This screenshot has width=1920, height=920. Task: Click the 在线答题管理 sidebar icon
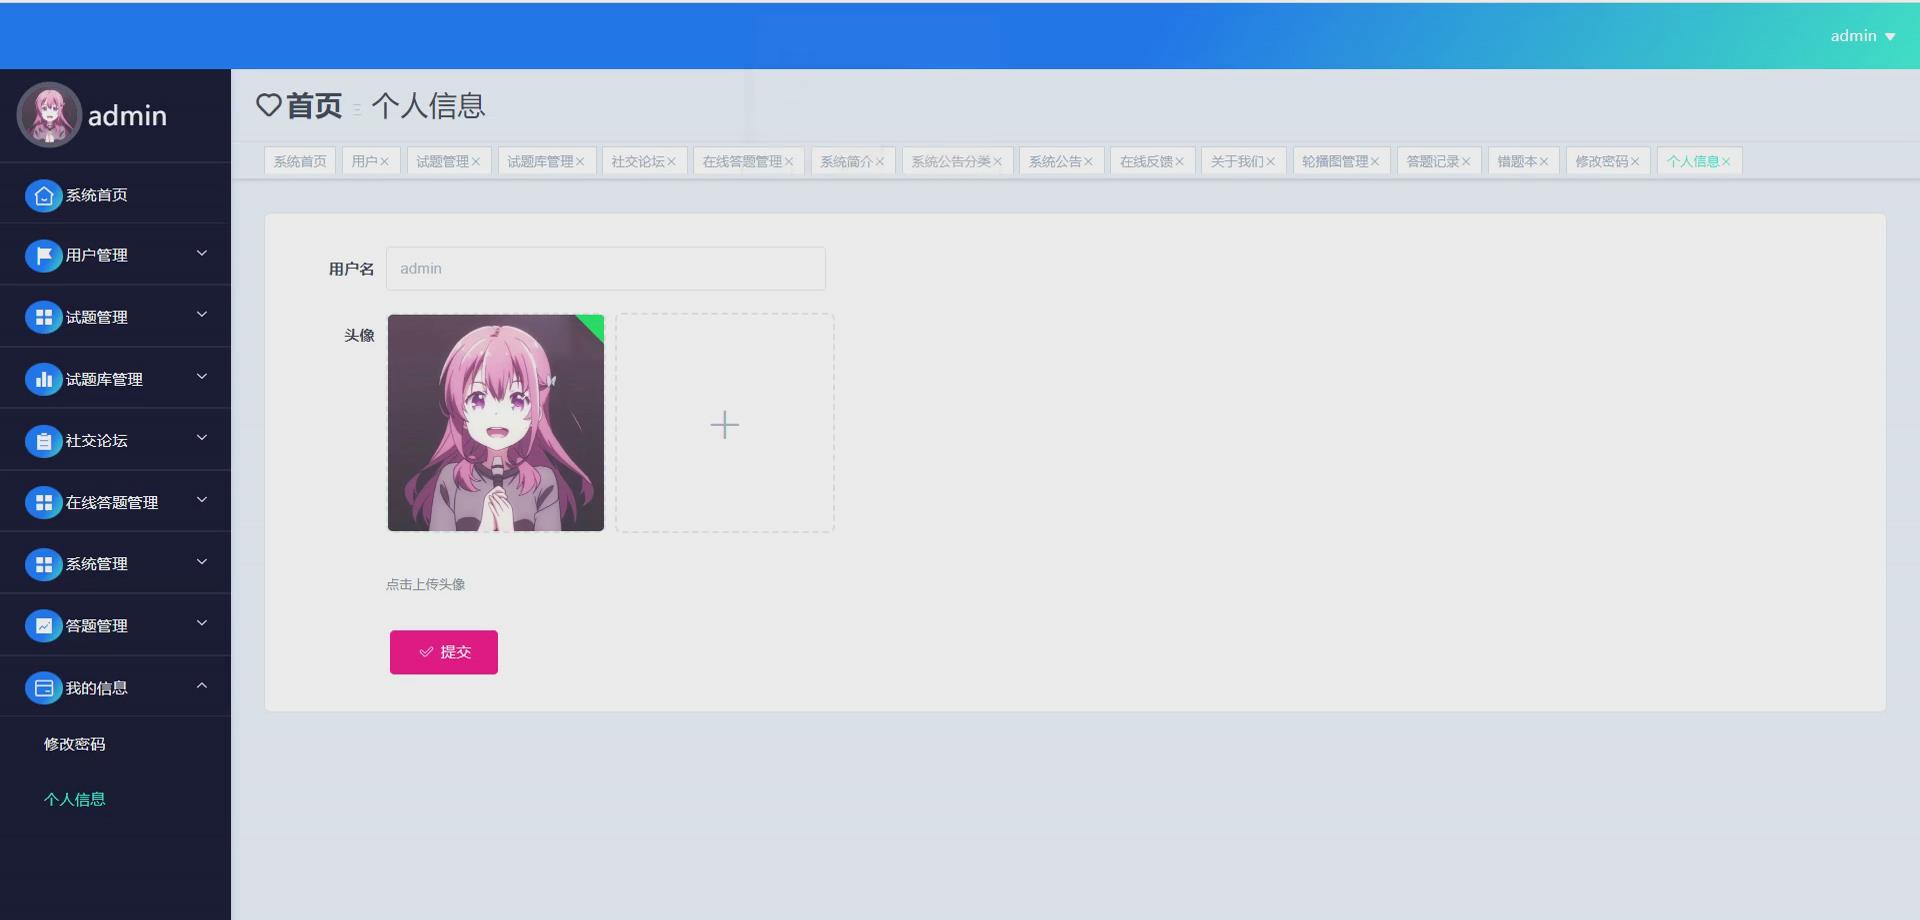click(x=43, y=502)
